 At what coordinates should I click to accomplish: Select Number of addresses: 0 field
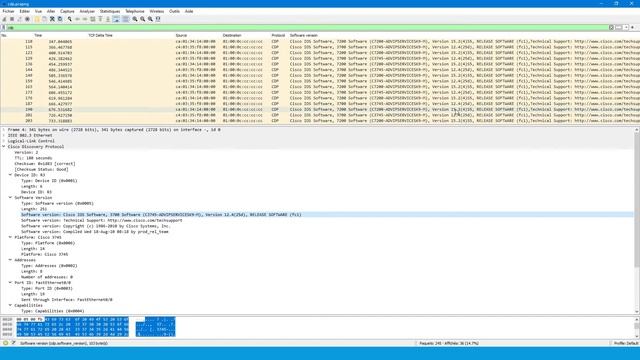pyautogui.click(x=47, y=277)
